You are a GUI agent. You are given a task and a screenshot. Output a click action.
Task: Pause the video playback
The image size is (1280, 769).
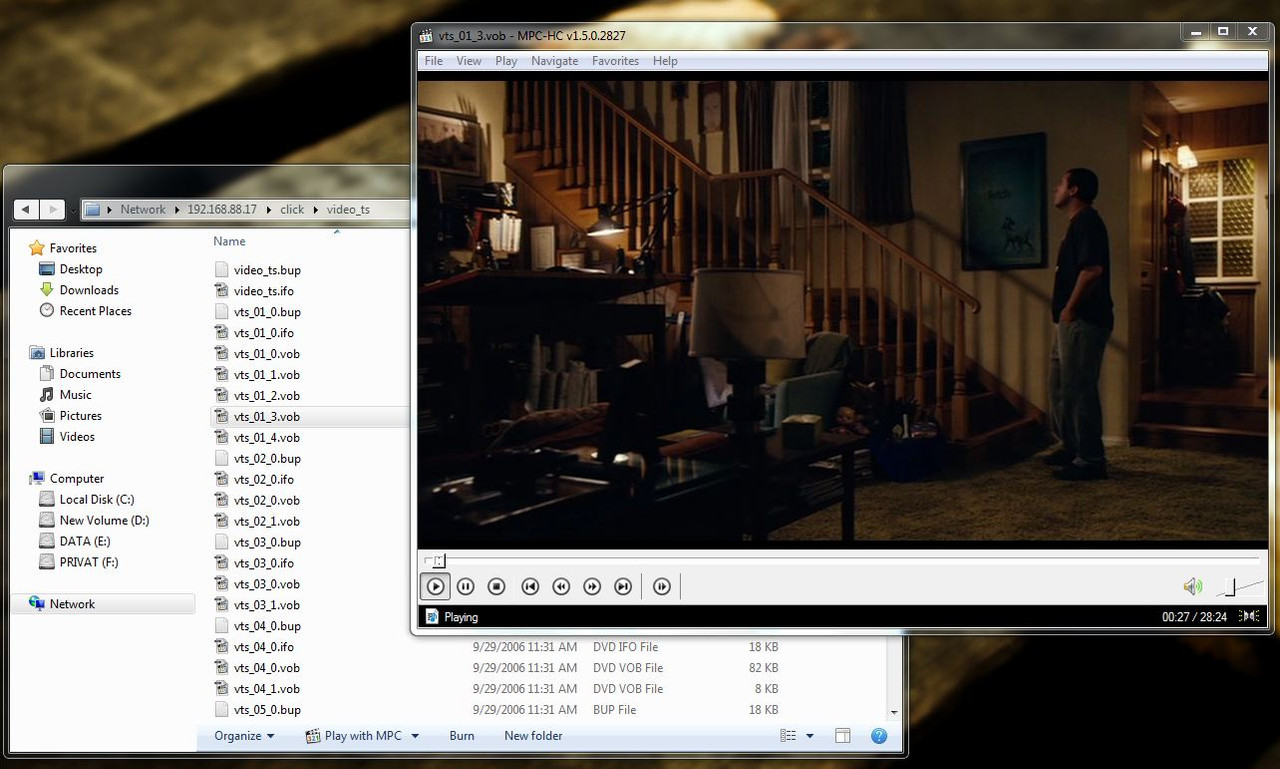(x=466, y=587)
